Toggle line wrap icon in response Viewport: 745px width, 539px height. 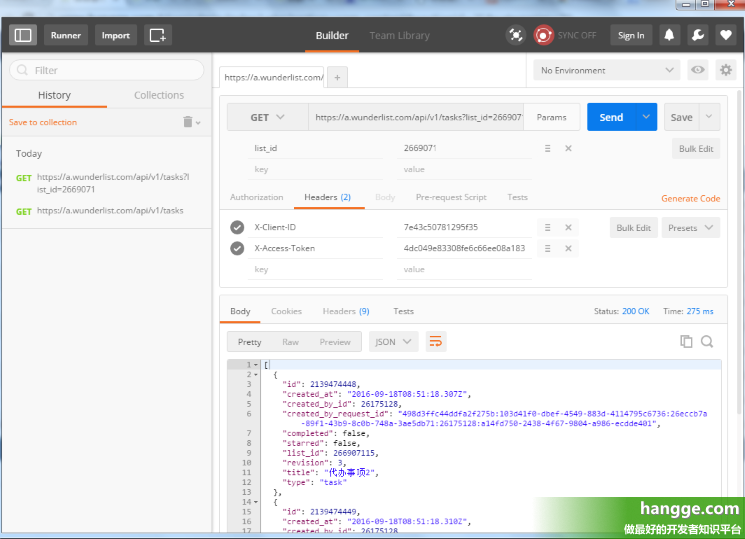point(436,341)
